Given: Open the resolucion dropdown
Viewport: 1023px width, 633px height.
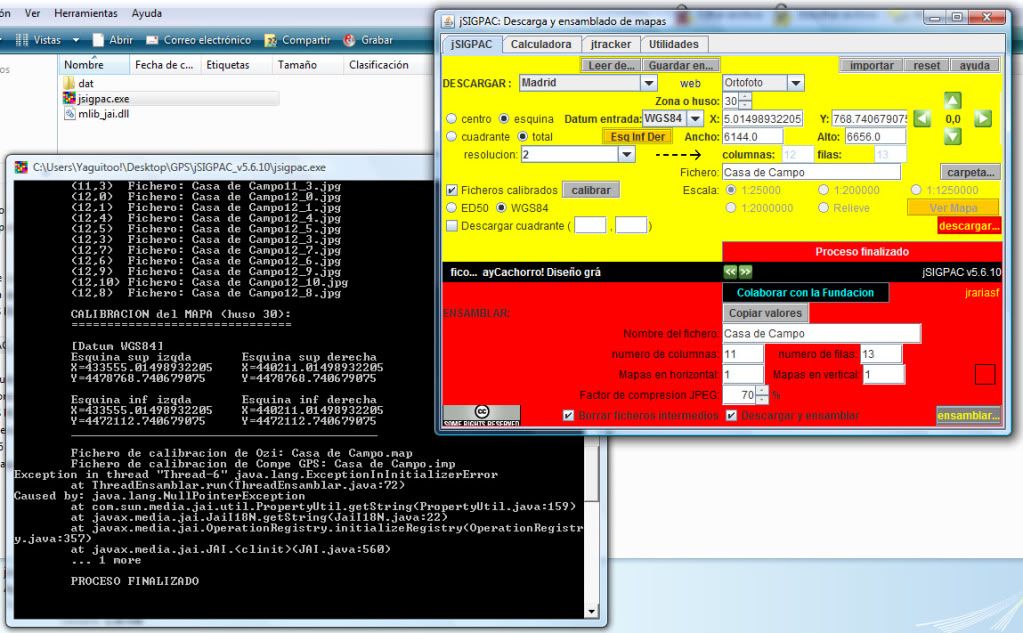Looking at the screenshot, I should point(626,155).
